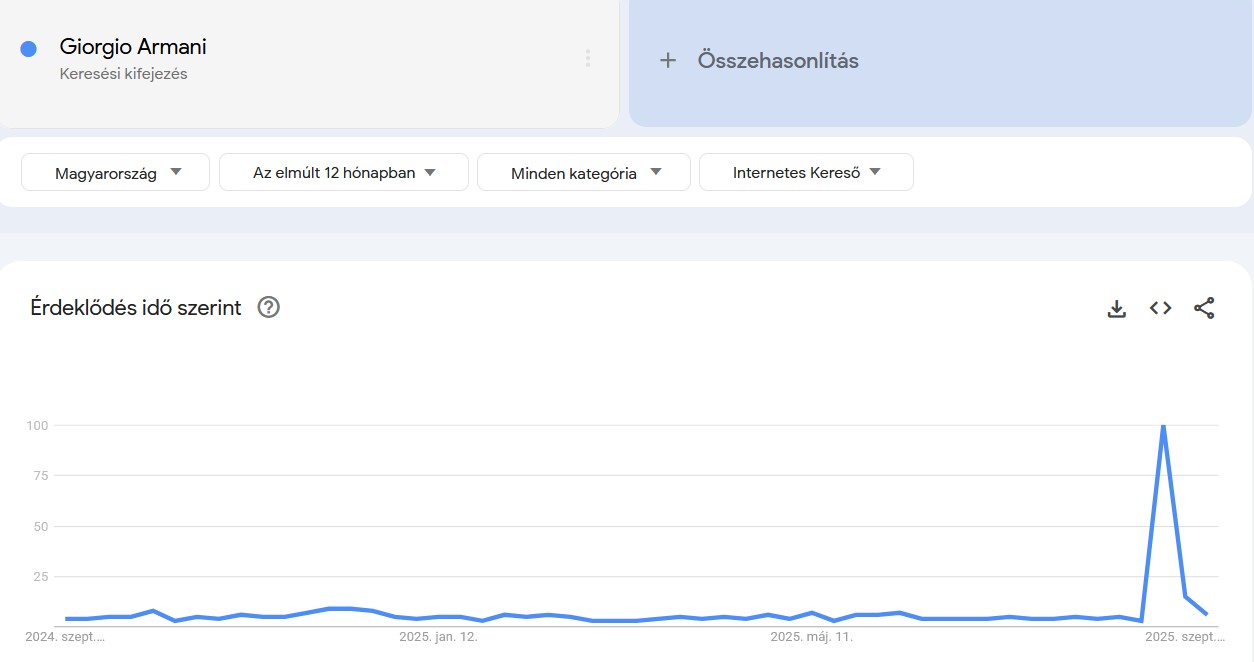
Task: Click the 'Keresési kifejezés' subtitle
Action: pos(122,73)
